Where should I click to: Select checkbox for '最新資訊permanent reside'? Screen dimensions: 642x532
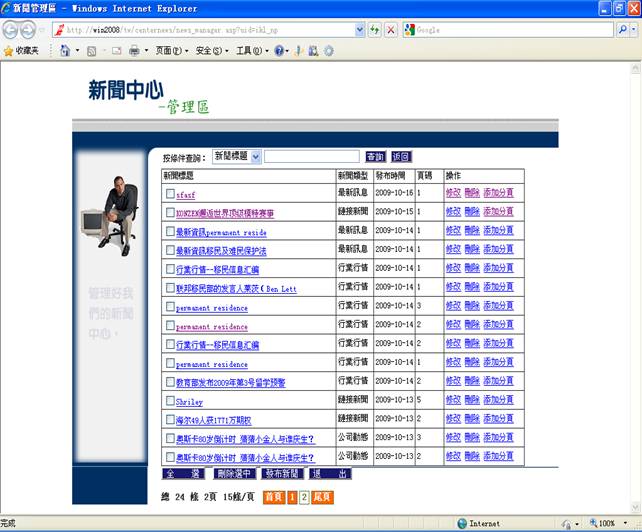(170, 232)
